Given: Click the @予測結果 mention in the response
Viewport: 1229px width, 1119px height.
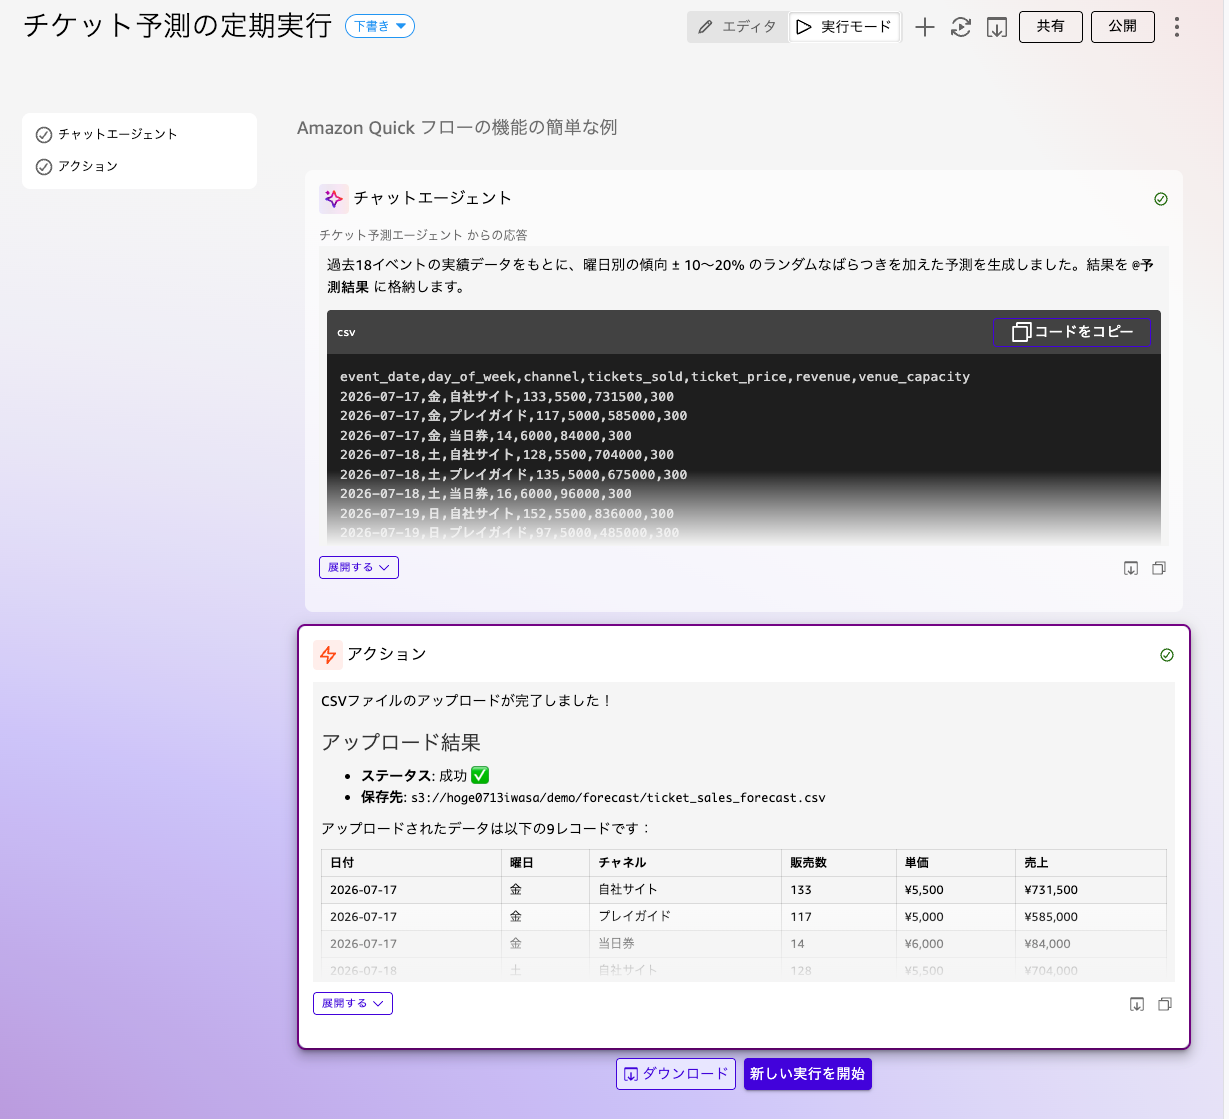Looking at the screenshot, I should tap(1142, 265).
